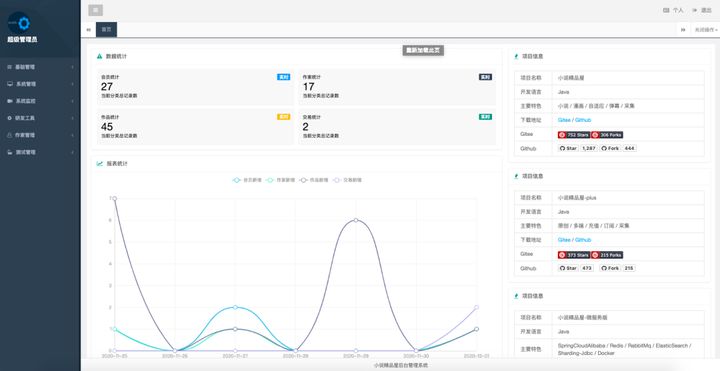Toggle the 会员新增 series in chart legend
The height and width of the screenshot is (371, 720).
point(247,180)
